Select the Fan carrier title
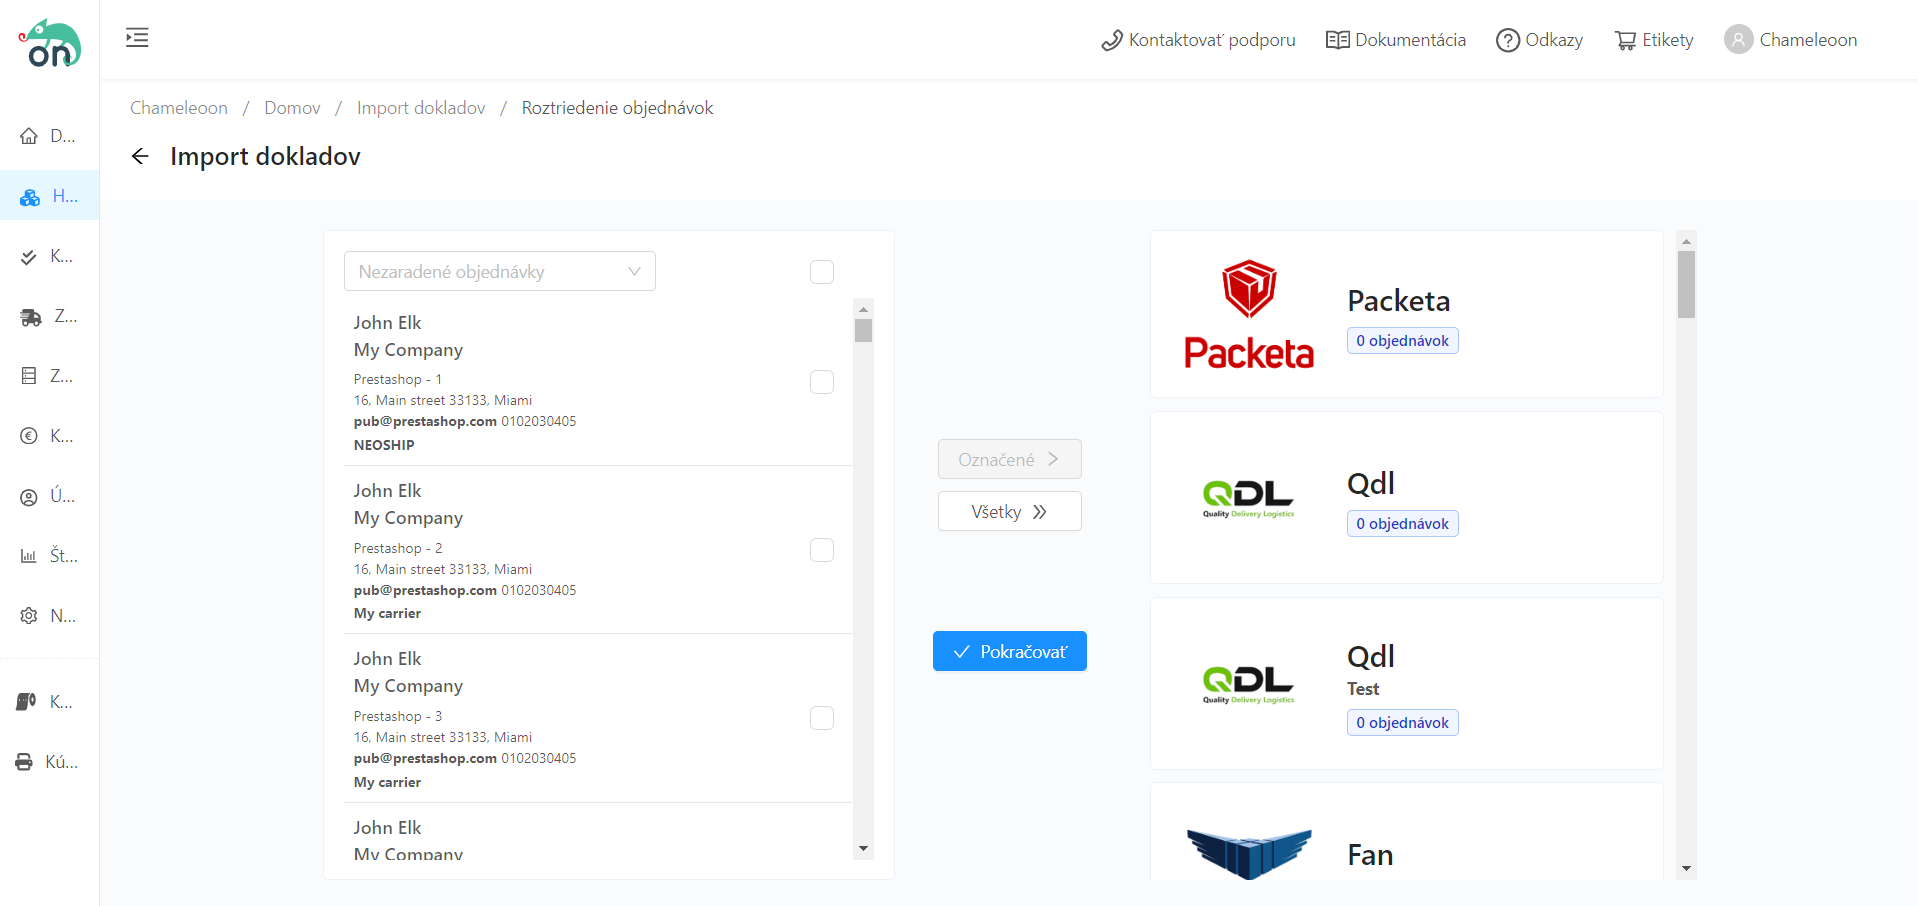The height and width of the screenshot is (906, 1918). pyautogui.click(x=1370, y=855)
